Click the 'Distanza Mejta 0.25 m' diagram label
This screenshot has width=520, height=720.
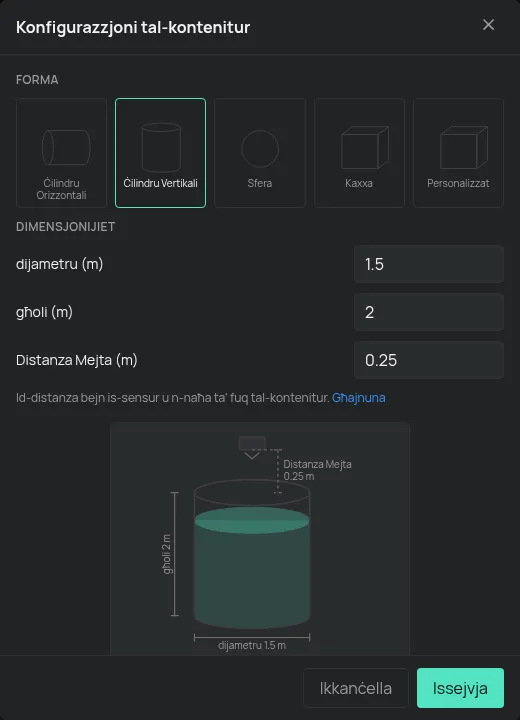click(317, 470)
